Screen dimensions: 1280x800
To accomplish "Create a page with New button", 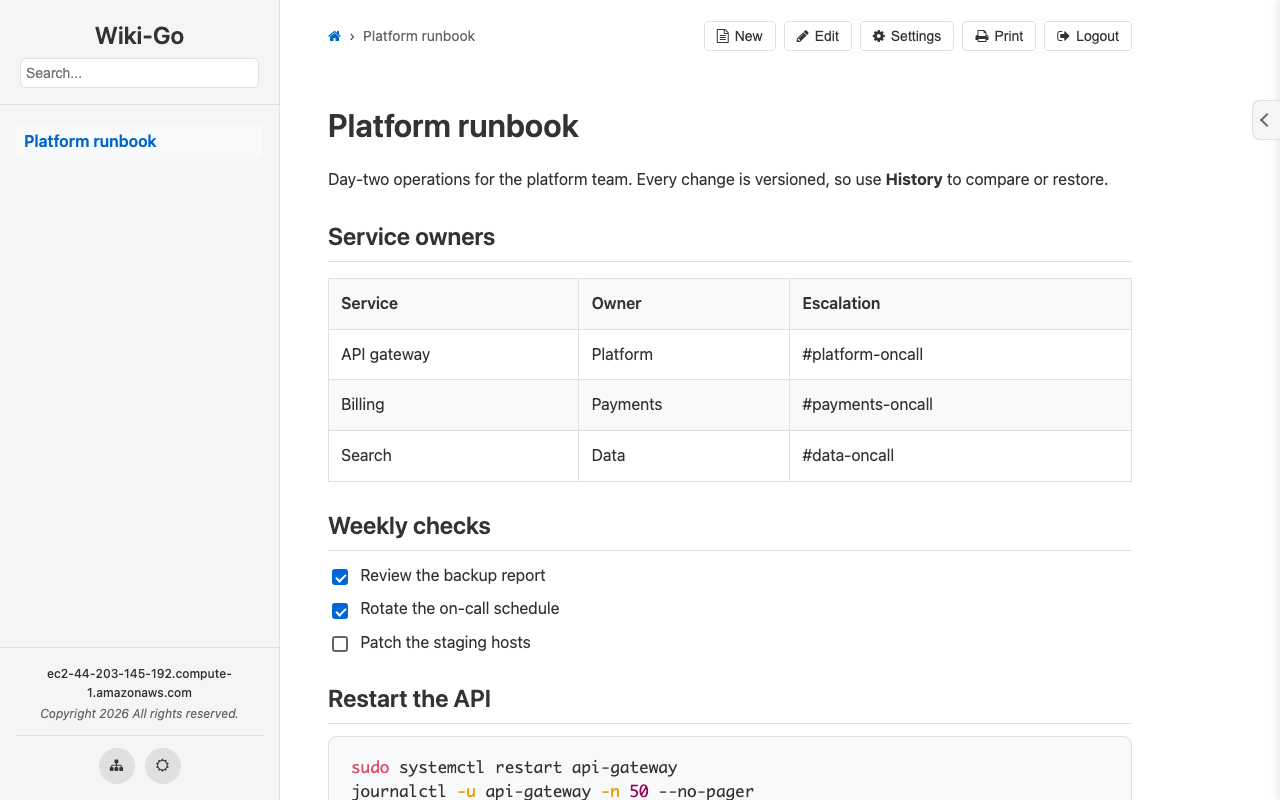I will (740, 36).
